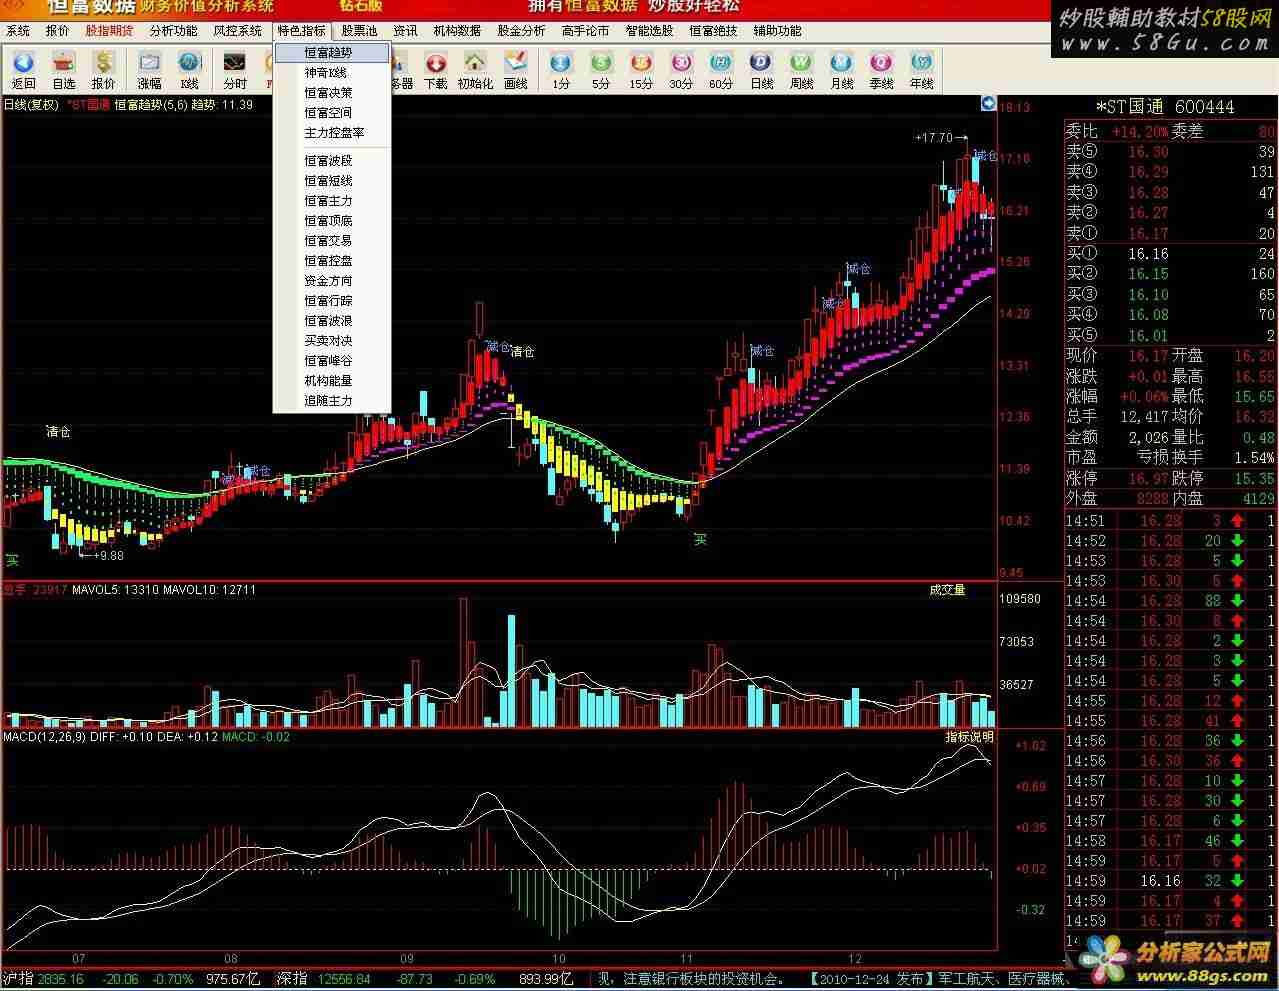This screenshot has width=1279, height=991.
Task: Click the *ST国通 600444 stock title
Action: click(x=1165, y=107)
